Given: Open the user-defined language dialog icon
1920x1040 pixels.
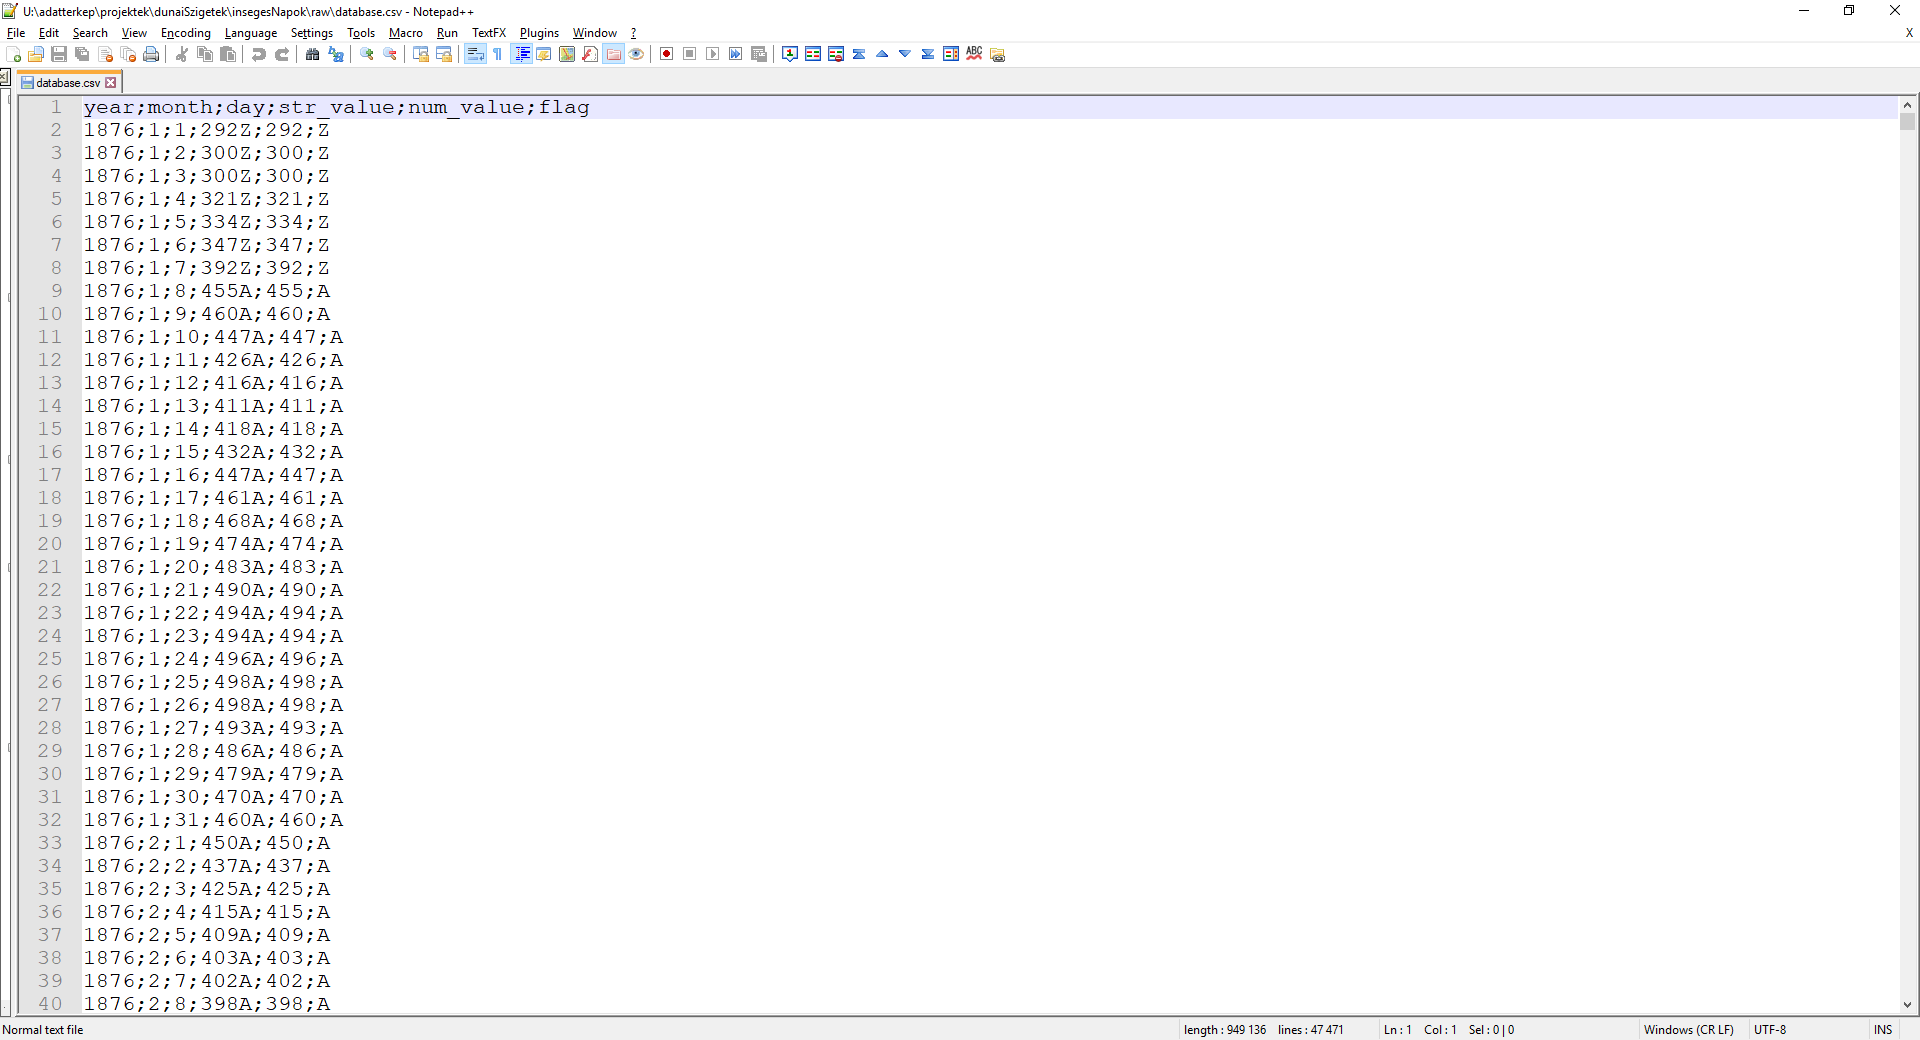Looking at the screenshot, I should coord(544,54).
